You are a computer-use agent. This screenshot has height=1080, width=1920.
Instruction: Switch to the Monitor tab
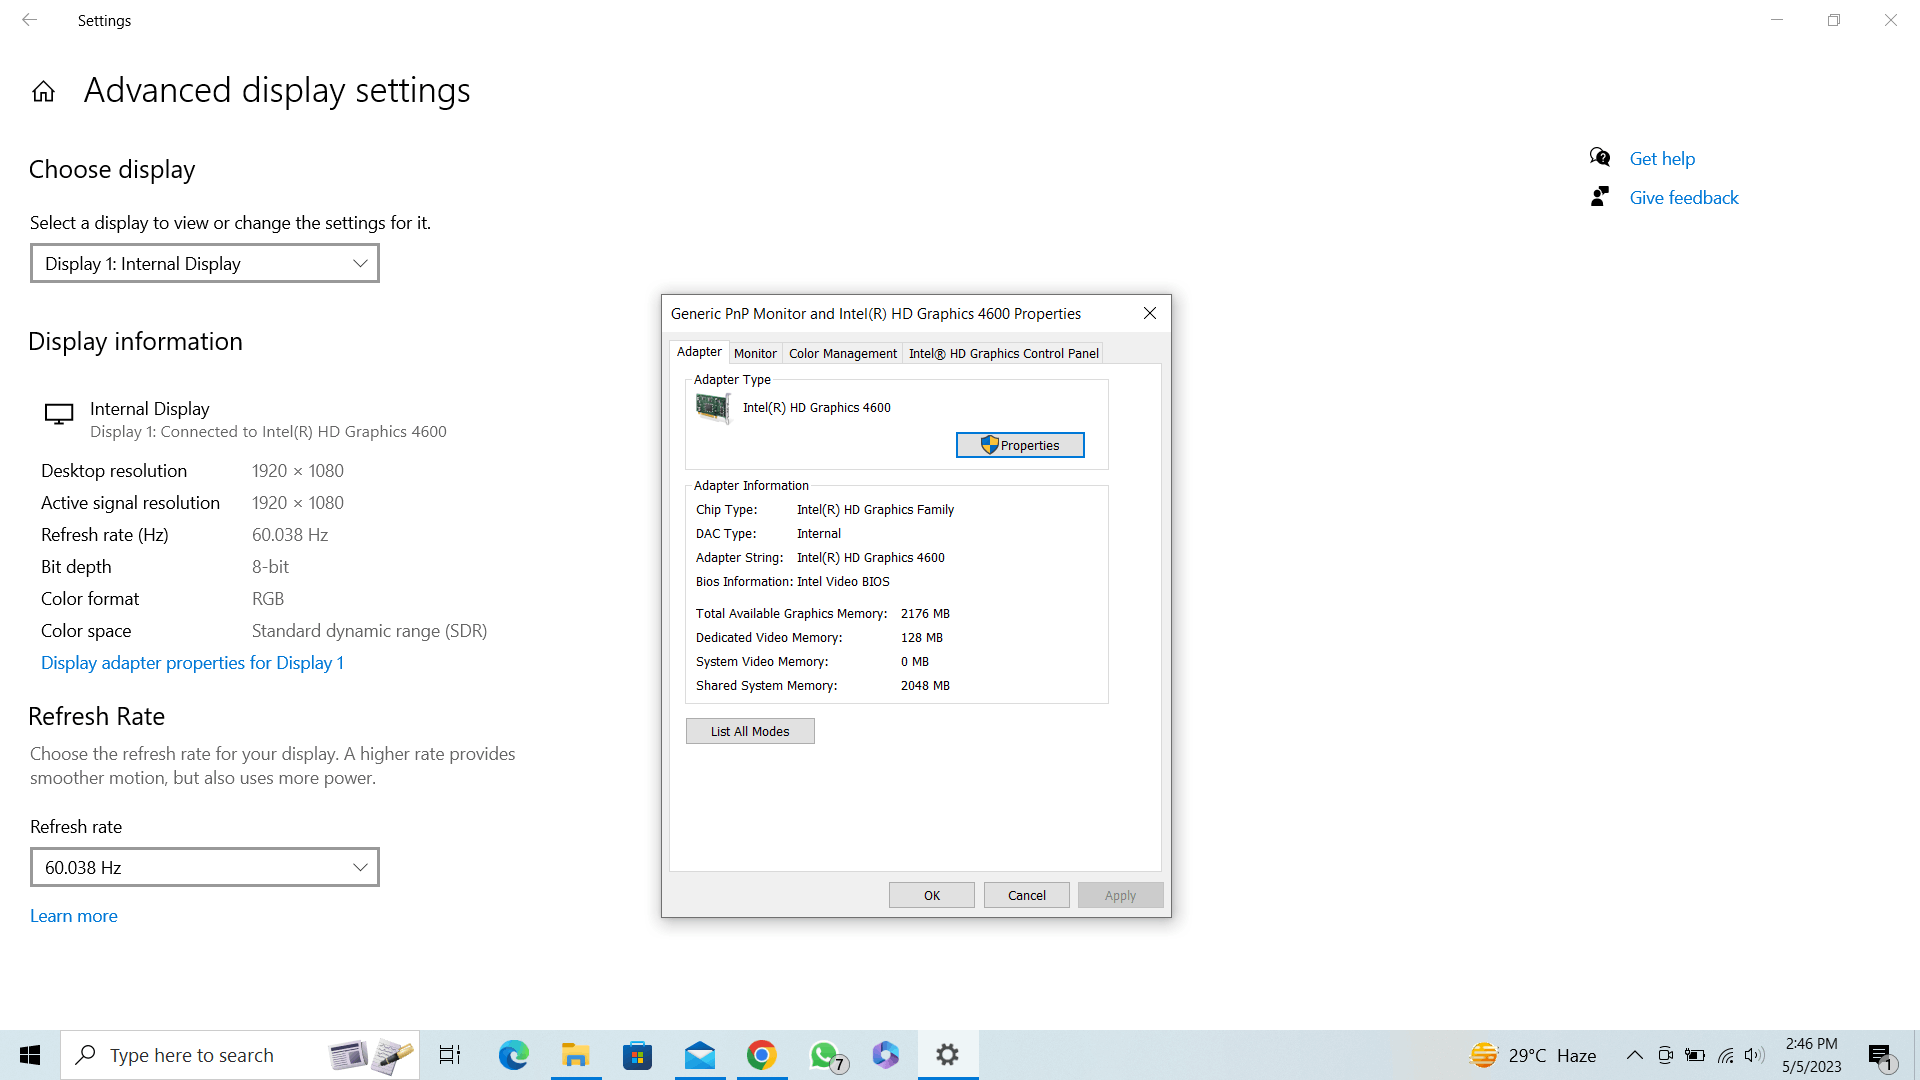[755, 353]
